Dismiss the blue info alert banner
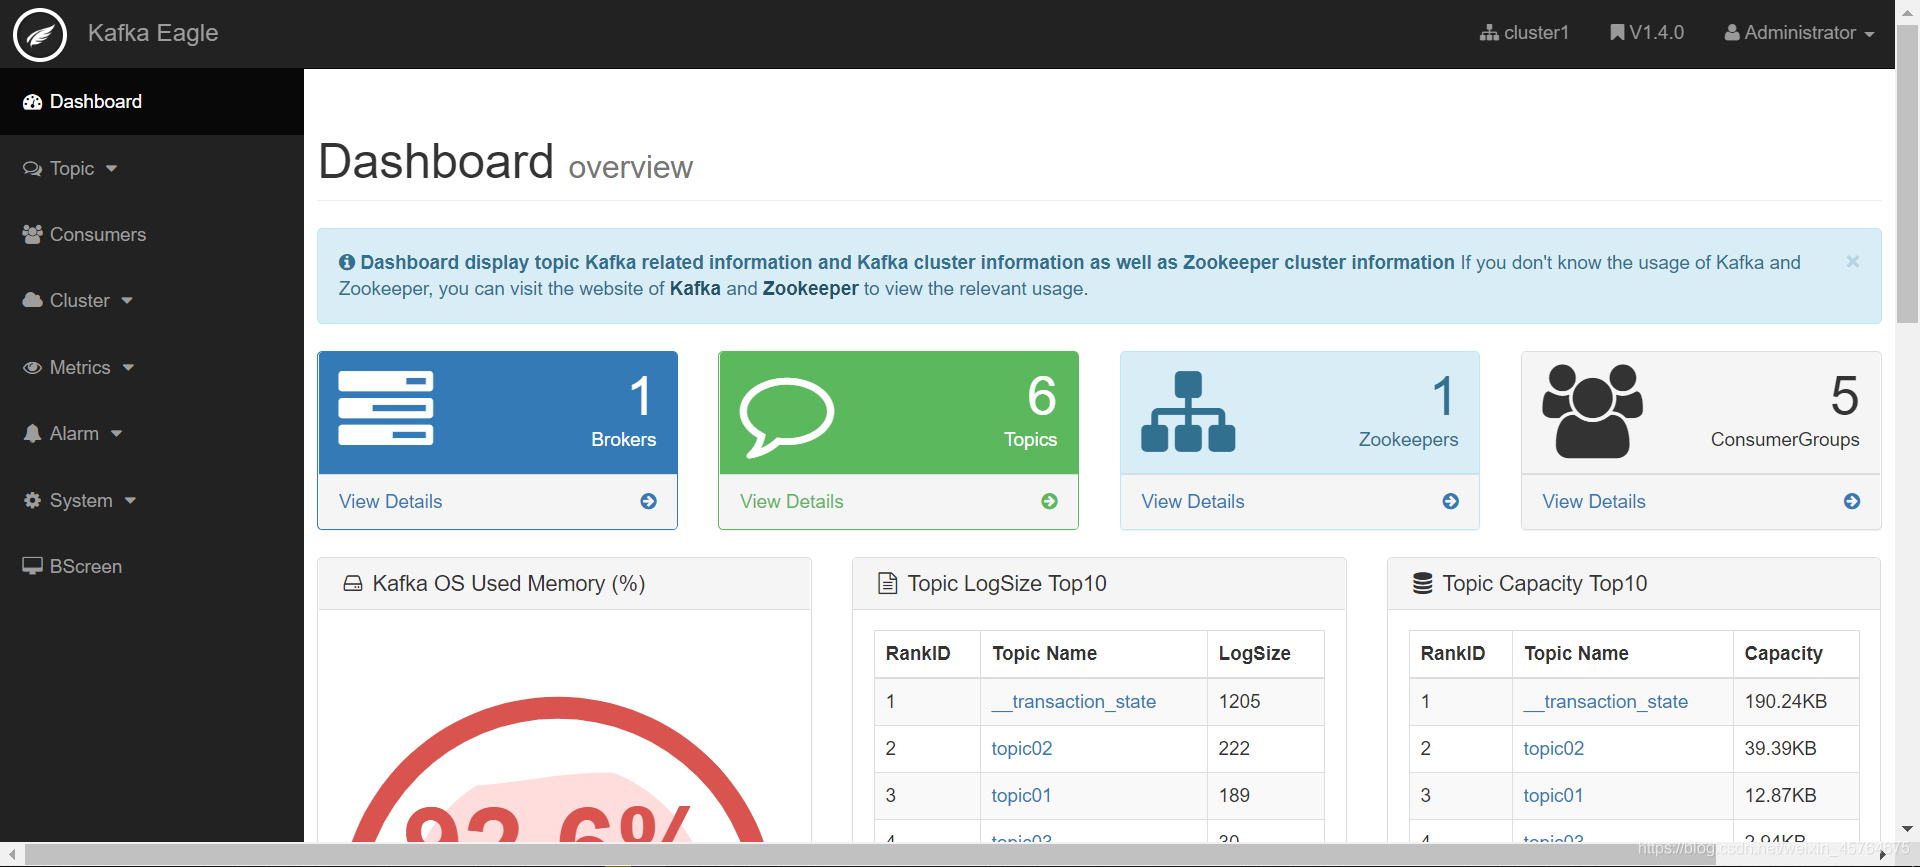The height and width of the screenshot is (867, 1920). [1852, 262]
